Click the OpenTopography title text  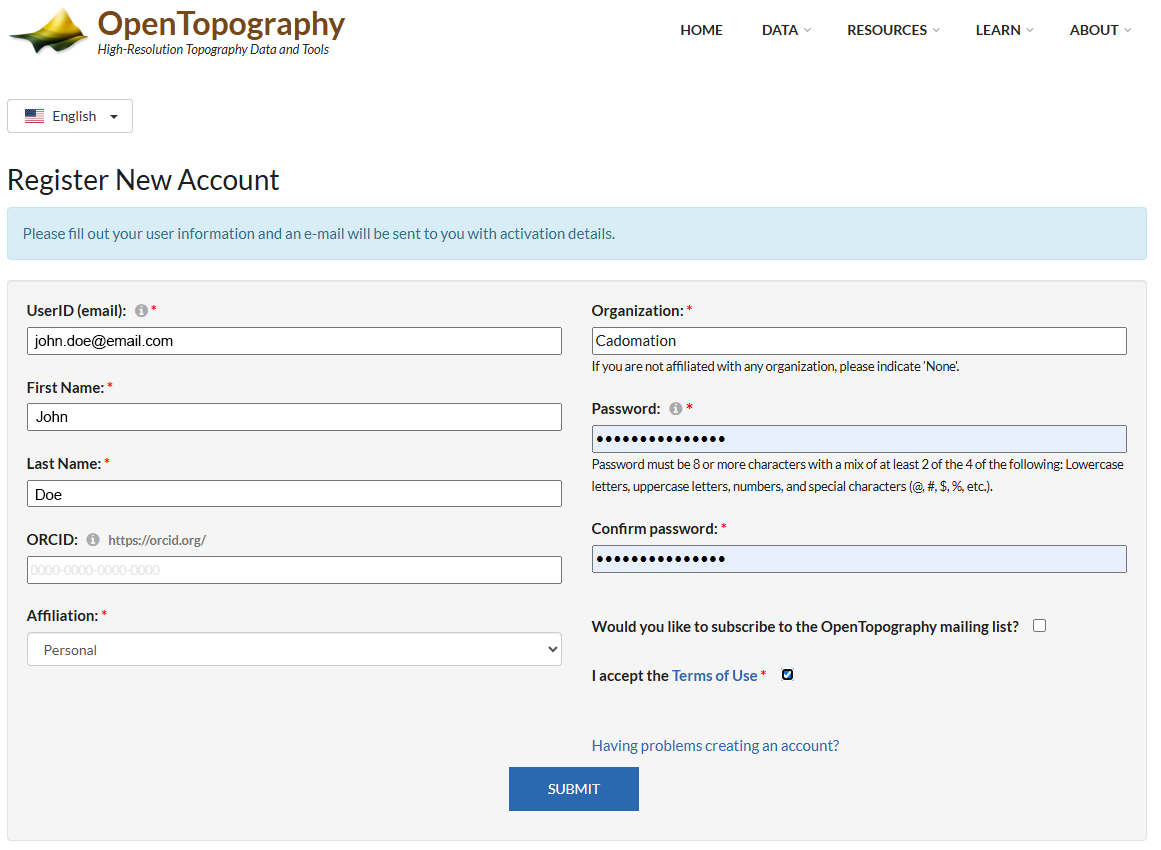[221, 24]
